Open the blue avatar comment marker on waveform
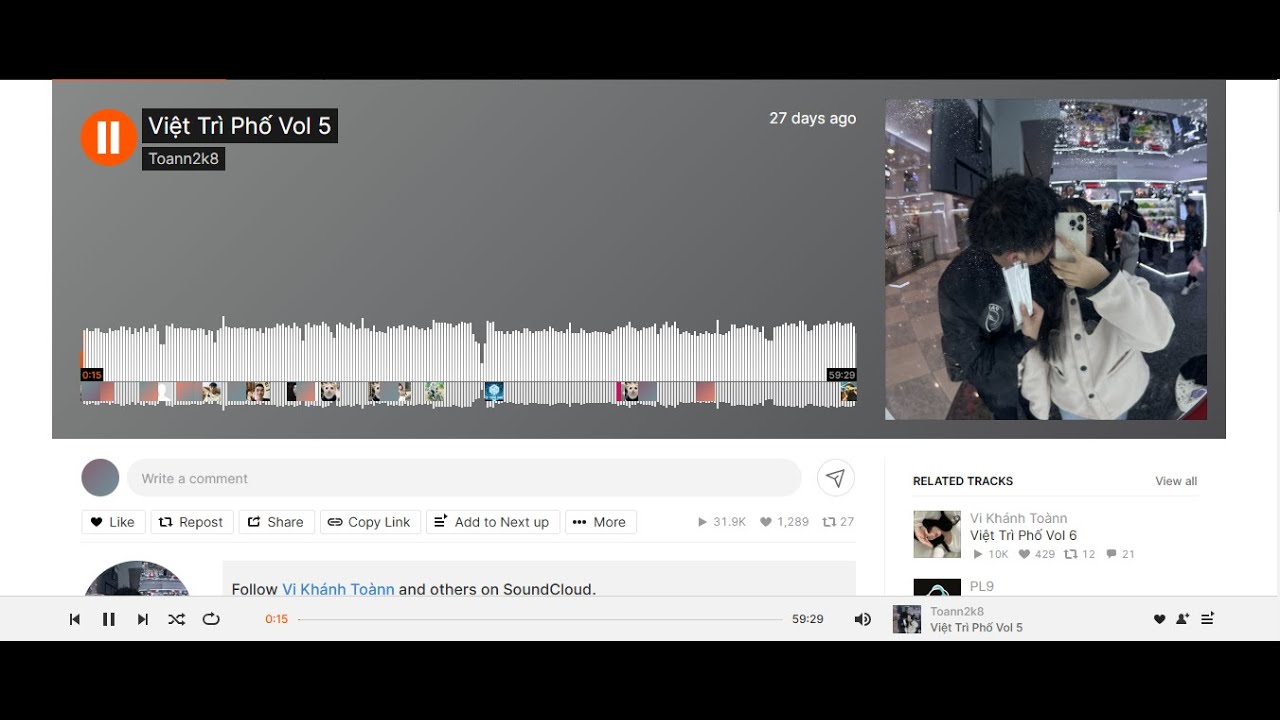Screen dimensions: 1280x720 pos(494,392)
